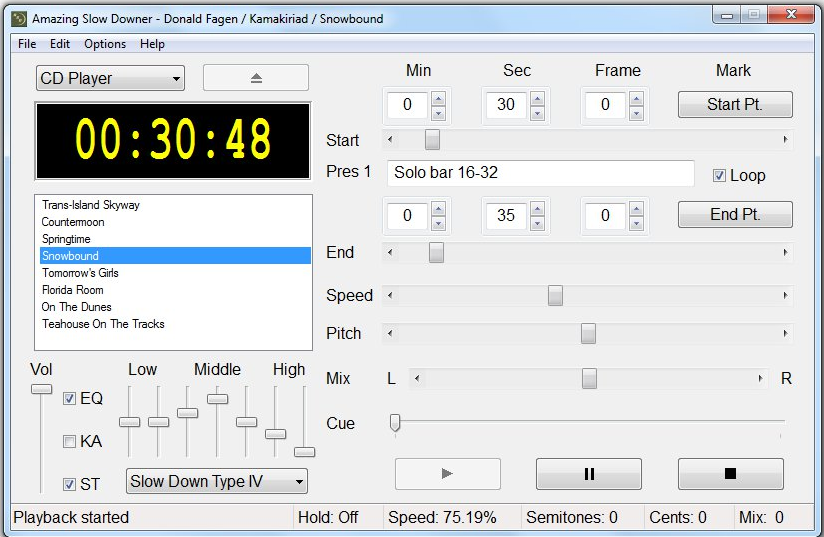Viewport: 824px width, 537px height.
Task: Click right arrow of End slider
Action: coord(785,252)
